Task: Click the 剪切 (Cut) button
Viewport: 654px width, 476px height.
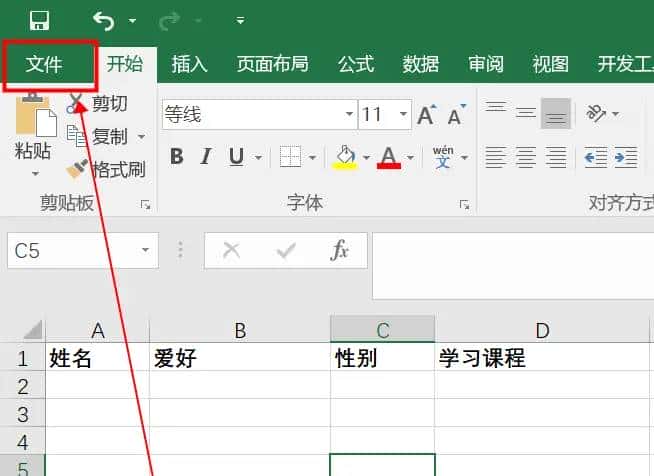Action: point(98,103)
